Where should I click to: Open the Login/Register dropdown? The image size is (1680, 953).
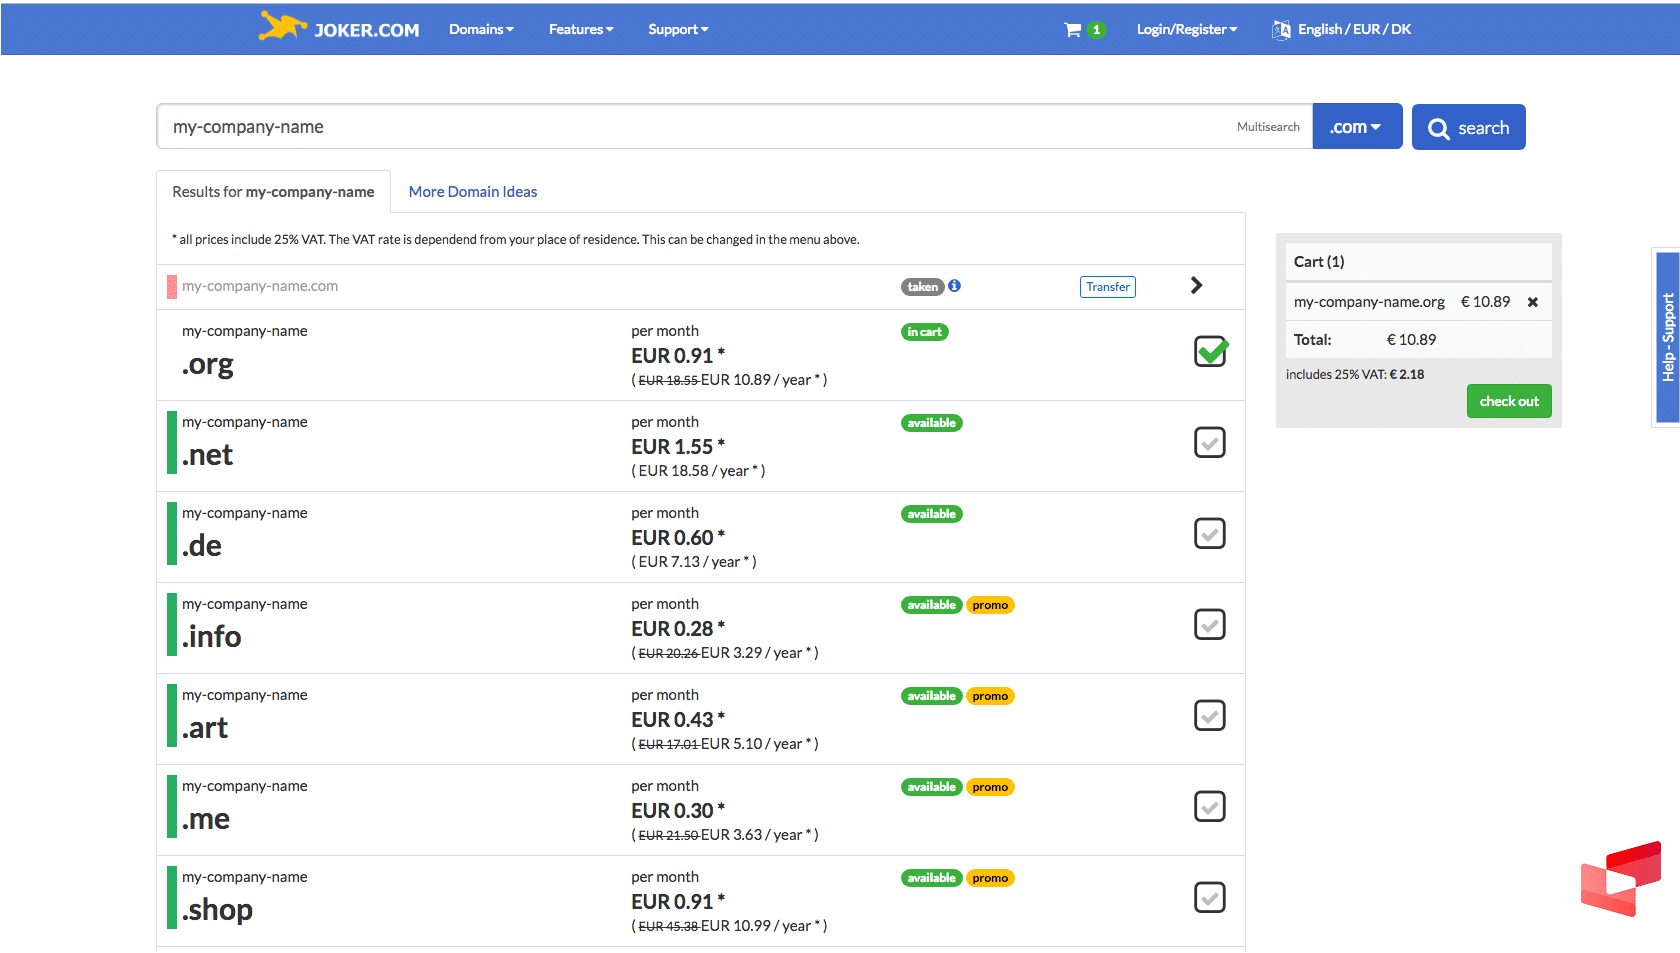pyautogui.click(x=1187, y=30)
